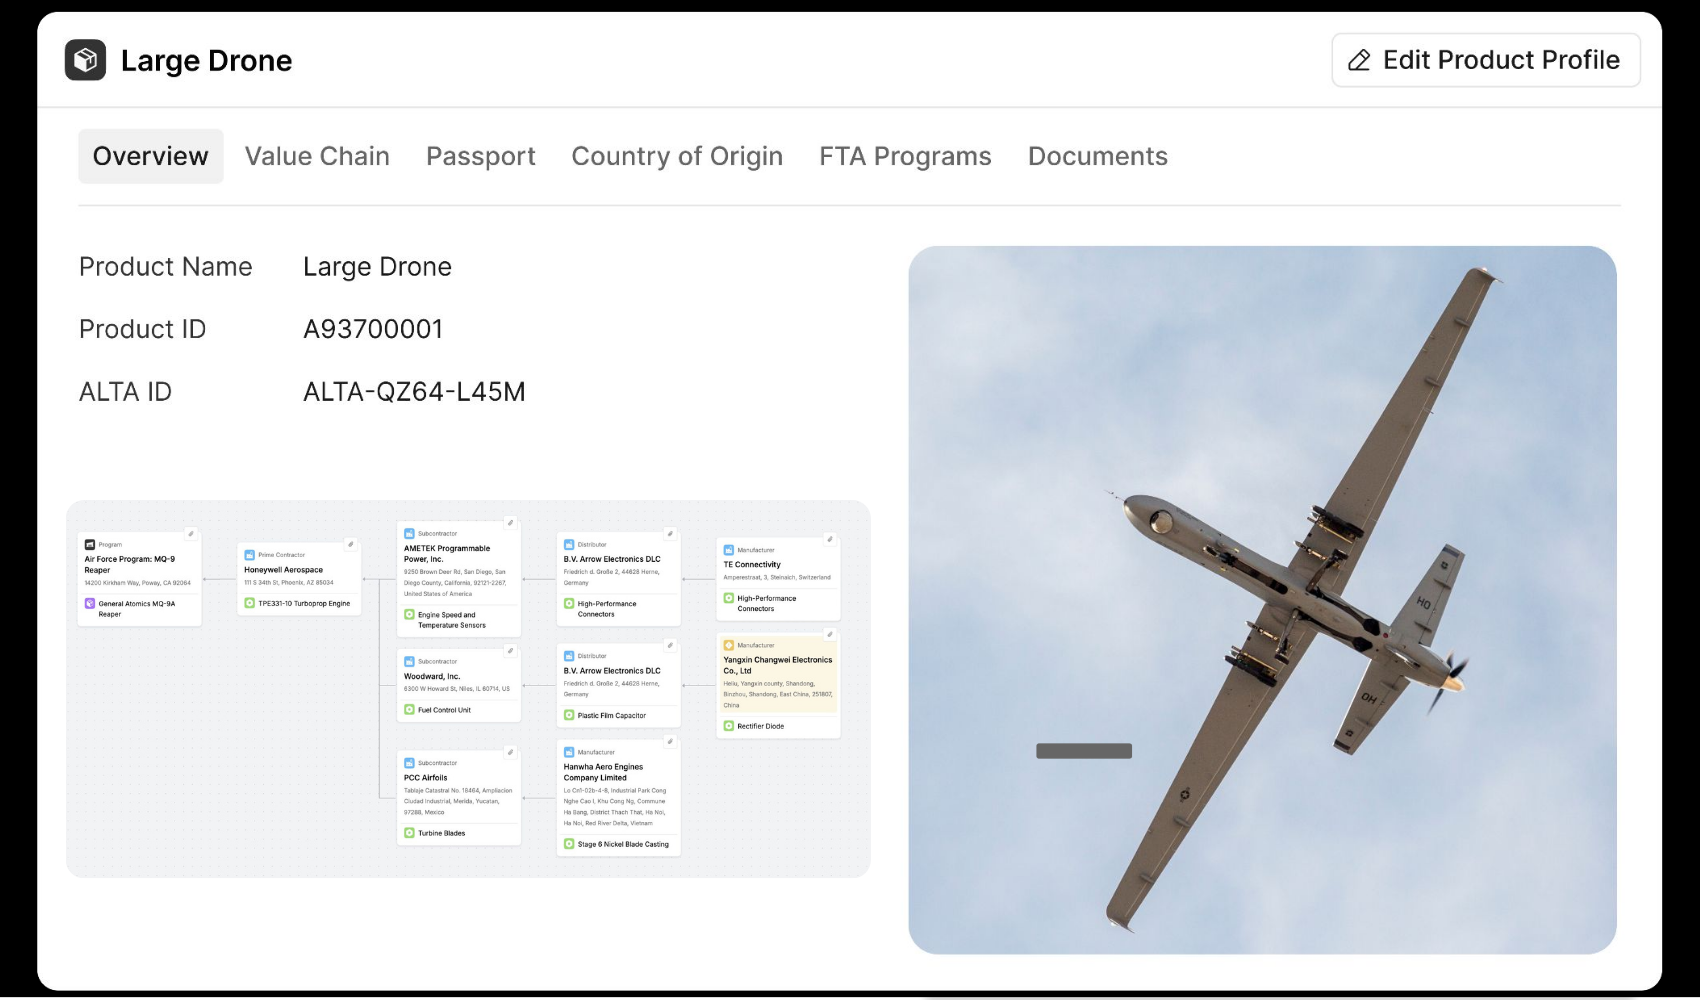The image size is (1700, 1000).
Task: Click the green icon beside TPE331-10 Turboprop Engine
Action: [249, 603]
